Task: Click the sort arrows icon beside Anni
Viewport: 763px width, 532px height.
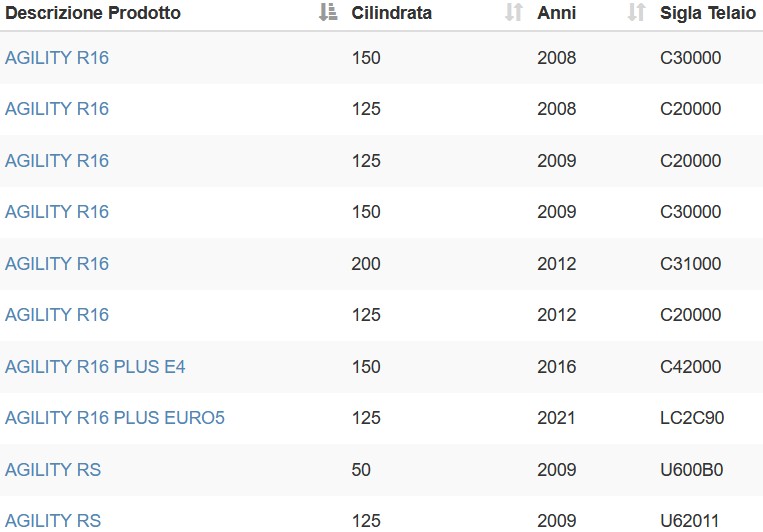Action: coord(636,12)
